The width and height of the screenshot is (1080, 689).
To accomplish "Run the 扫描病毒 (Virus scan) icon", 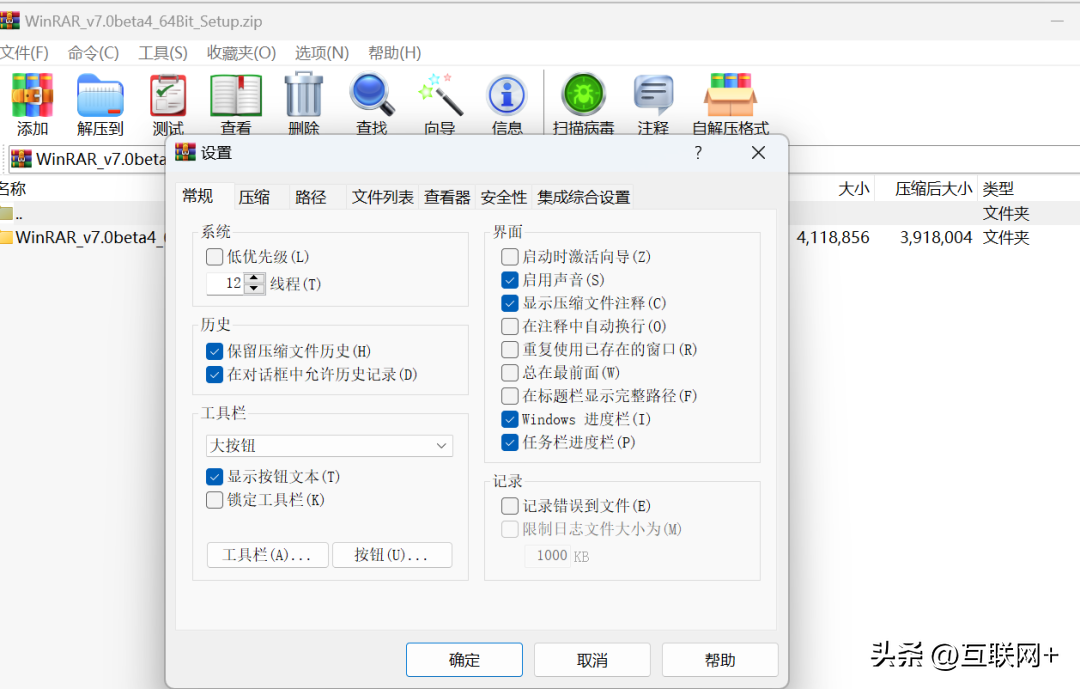I will click(x=583, y=94).
